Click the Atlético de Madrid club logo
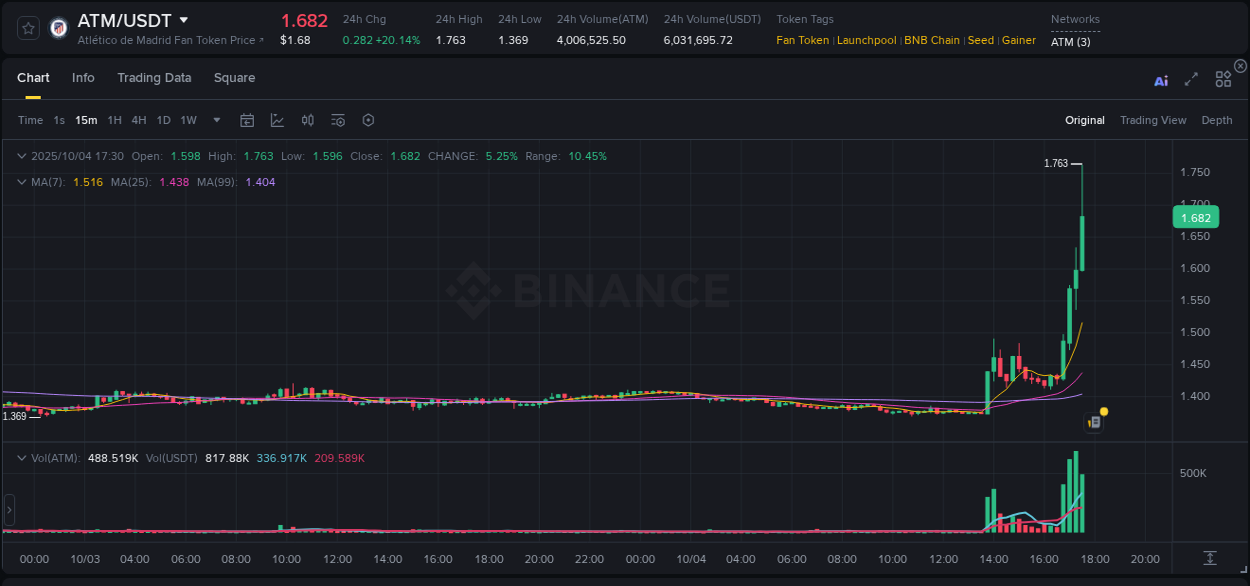Image resolution: width=1250 pixels, height=586 pixels. 58,27
